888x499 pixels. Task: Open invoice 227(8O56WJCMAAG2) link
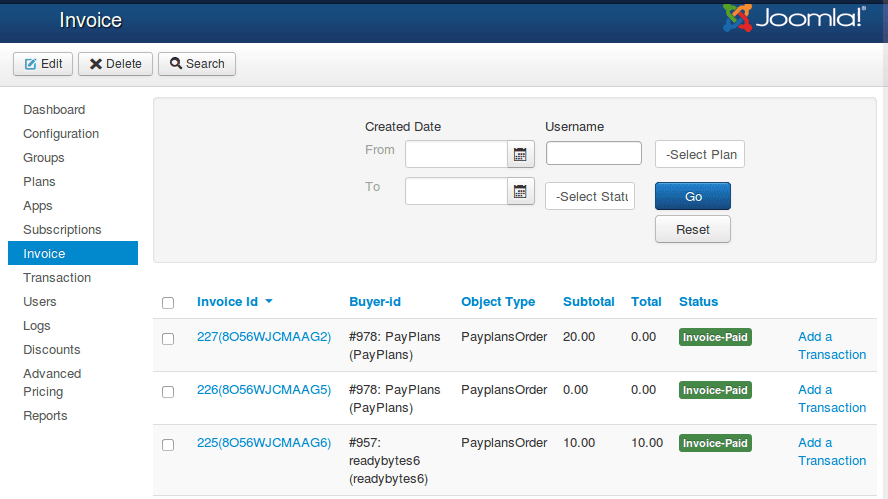point(264,336)
